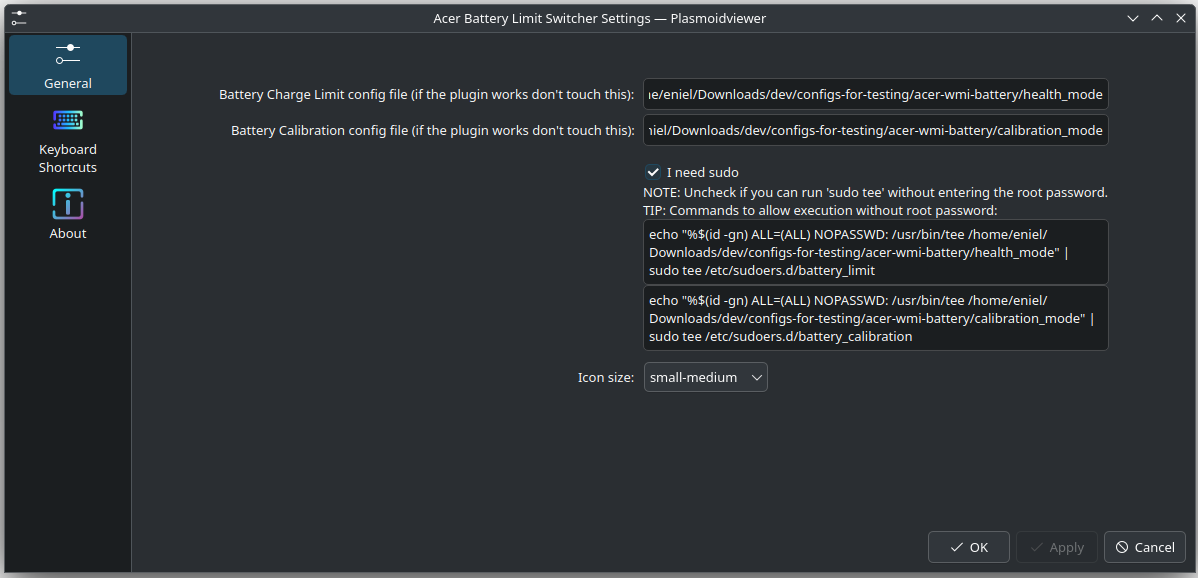Expand the Icon size dropdown

tap(705, 377)
